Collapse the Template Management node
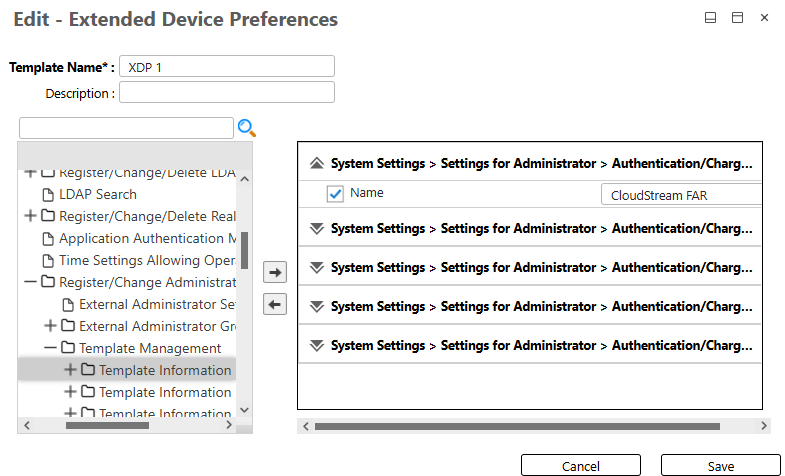 tap(50, 348)
